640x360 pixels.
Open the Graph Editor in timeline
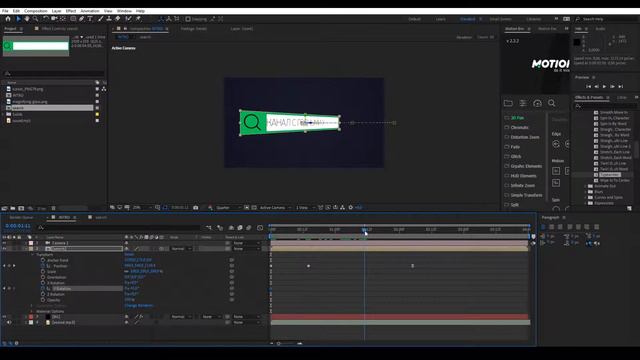click(x=260, y=228)
